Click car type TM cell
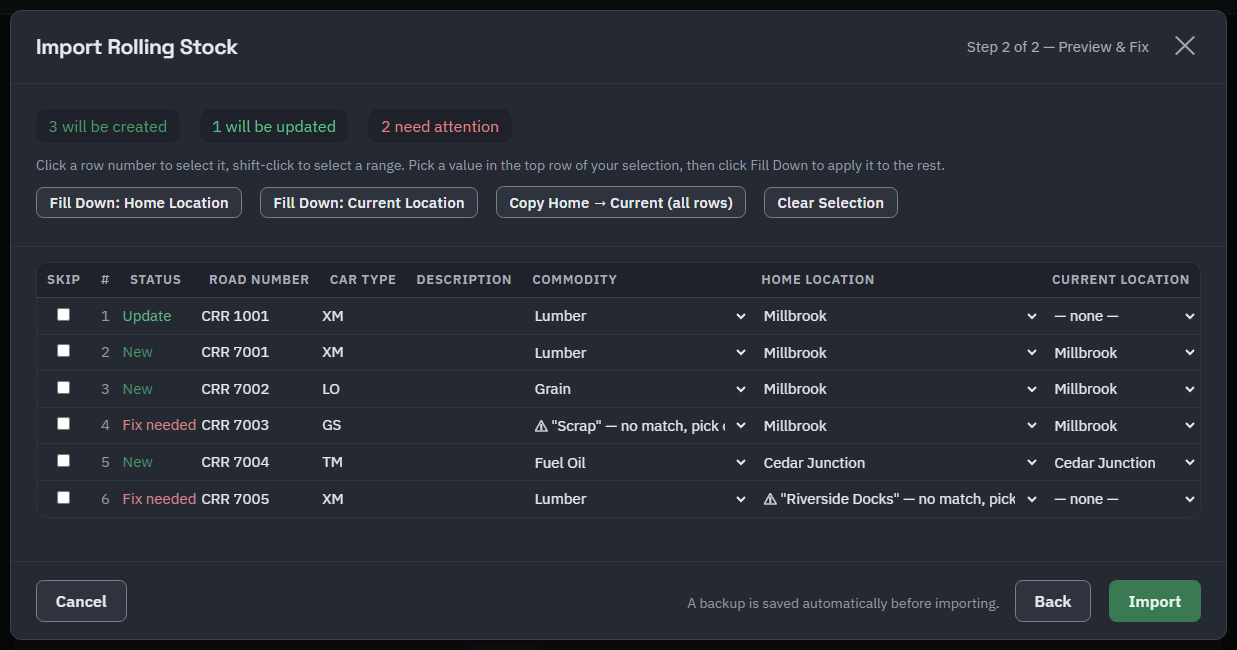Screen dimensions: 1237x650 tap(333, 462)
